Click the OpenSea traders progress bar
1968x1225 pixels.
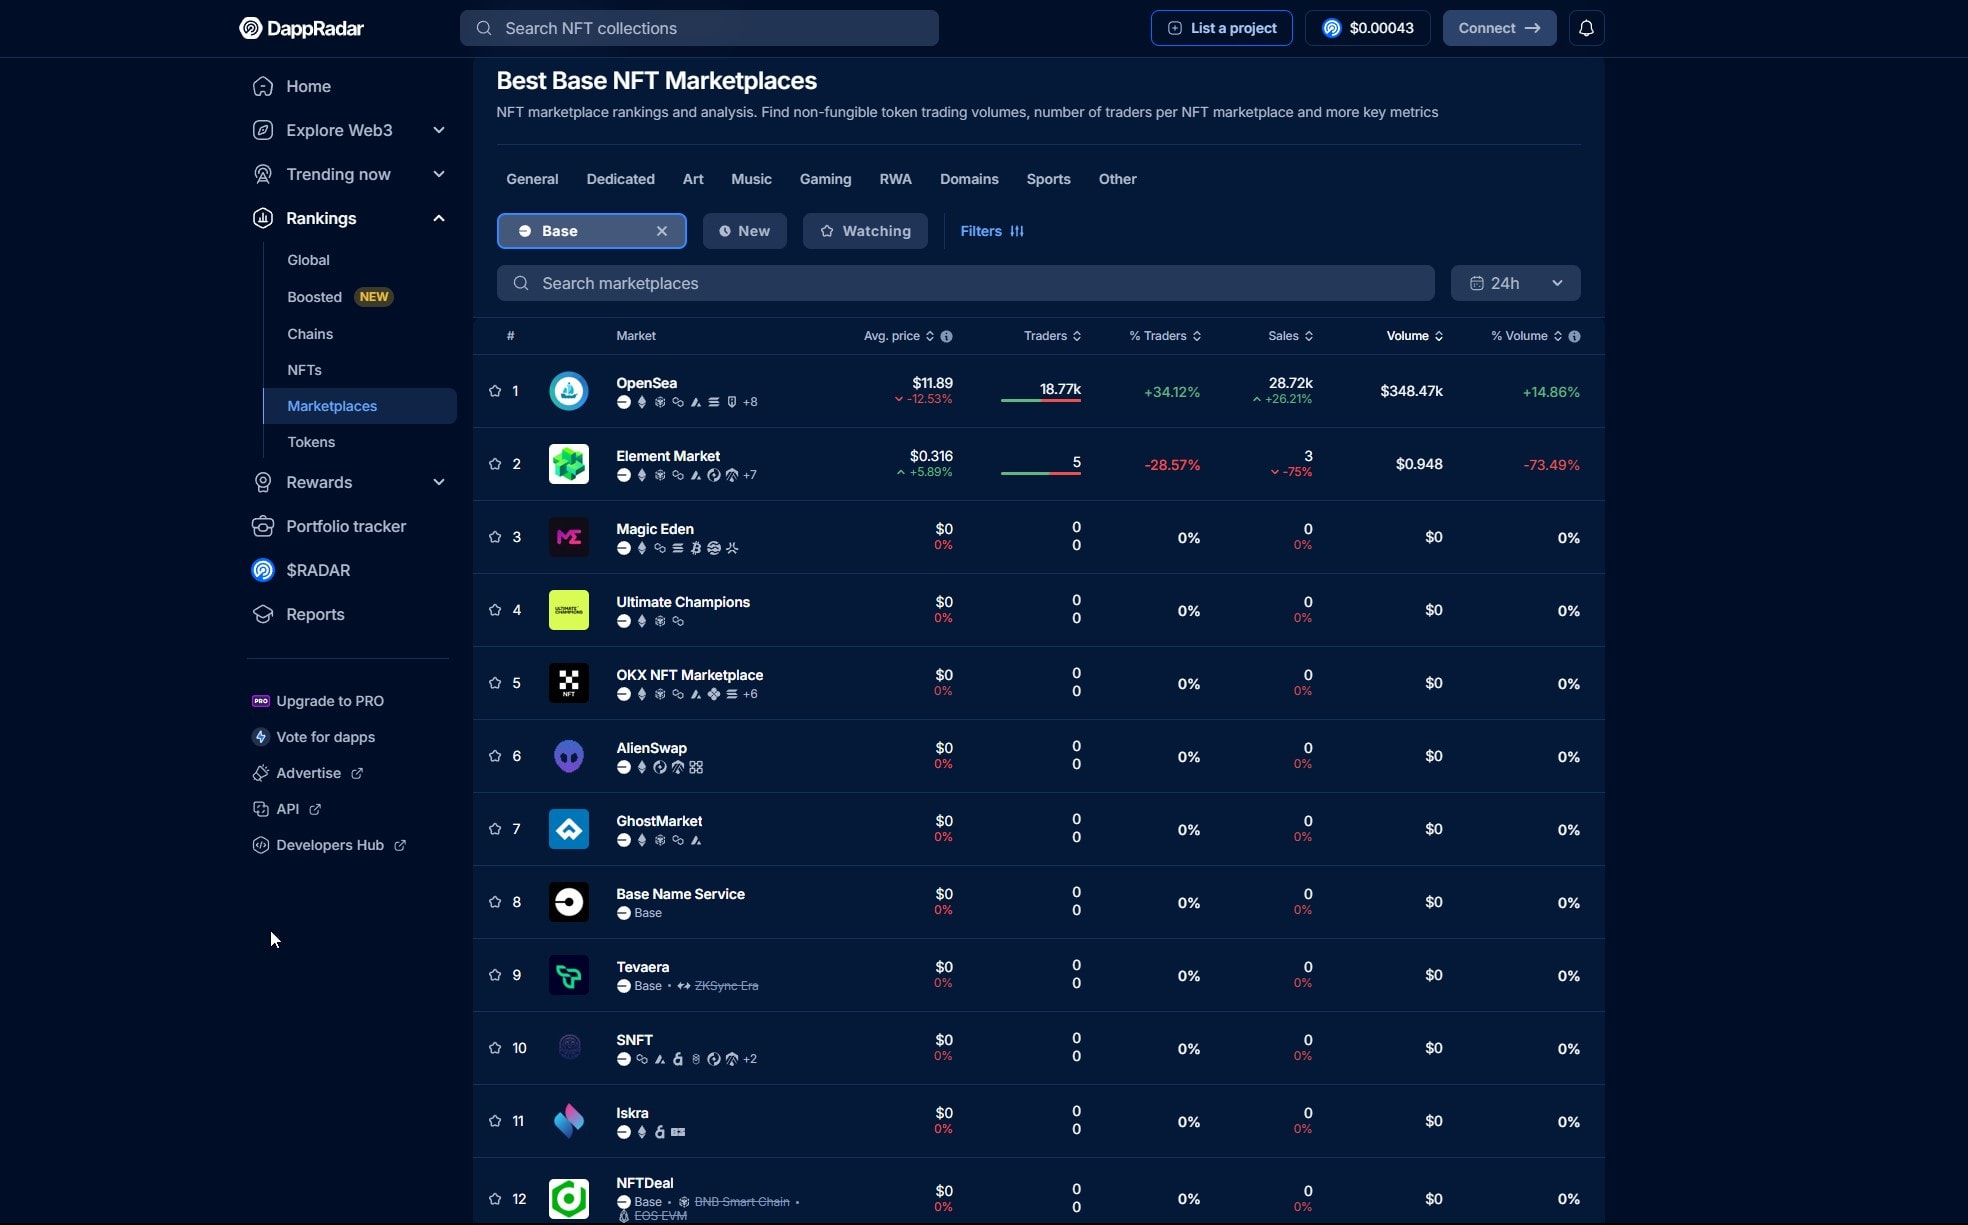[1041, 402]
